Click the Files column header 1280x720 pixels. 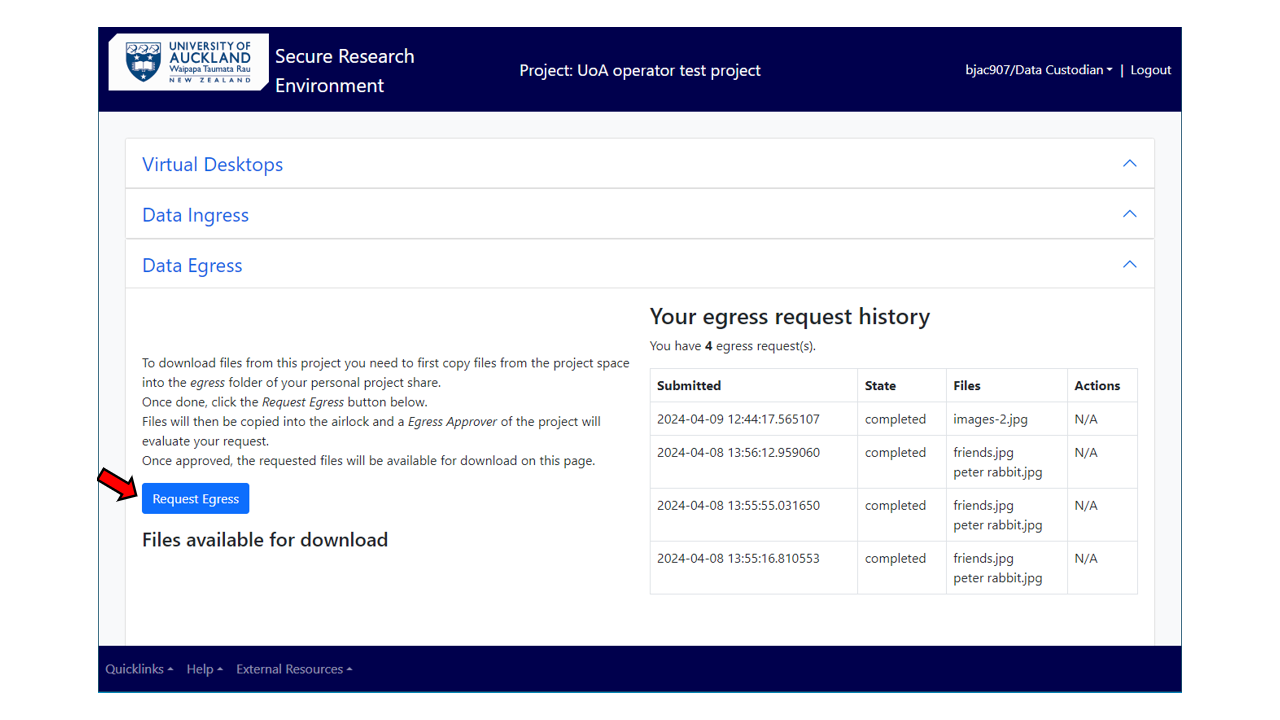coord(967,386)
